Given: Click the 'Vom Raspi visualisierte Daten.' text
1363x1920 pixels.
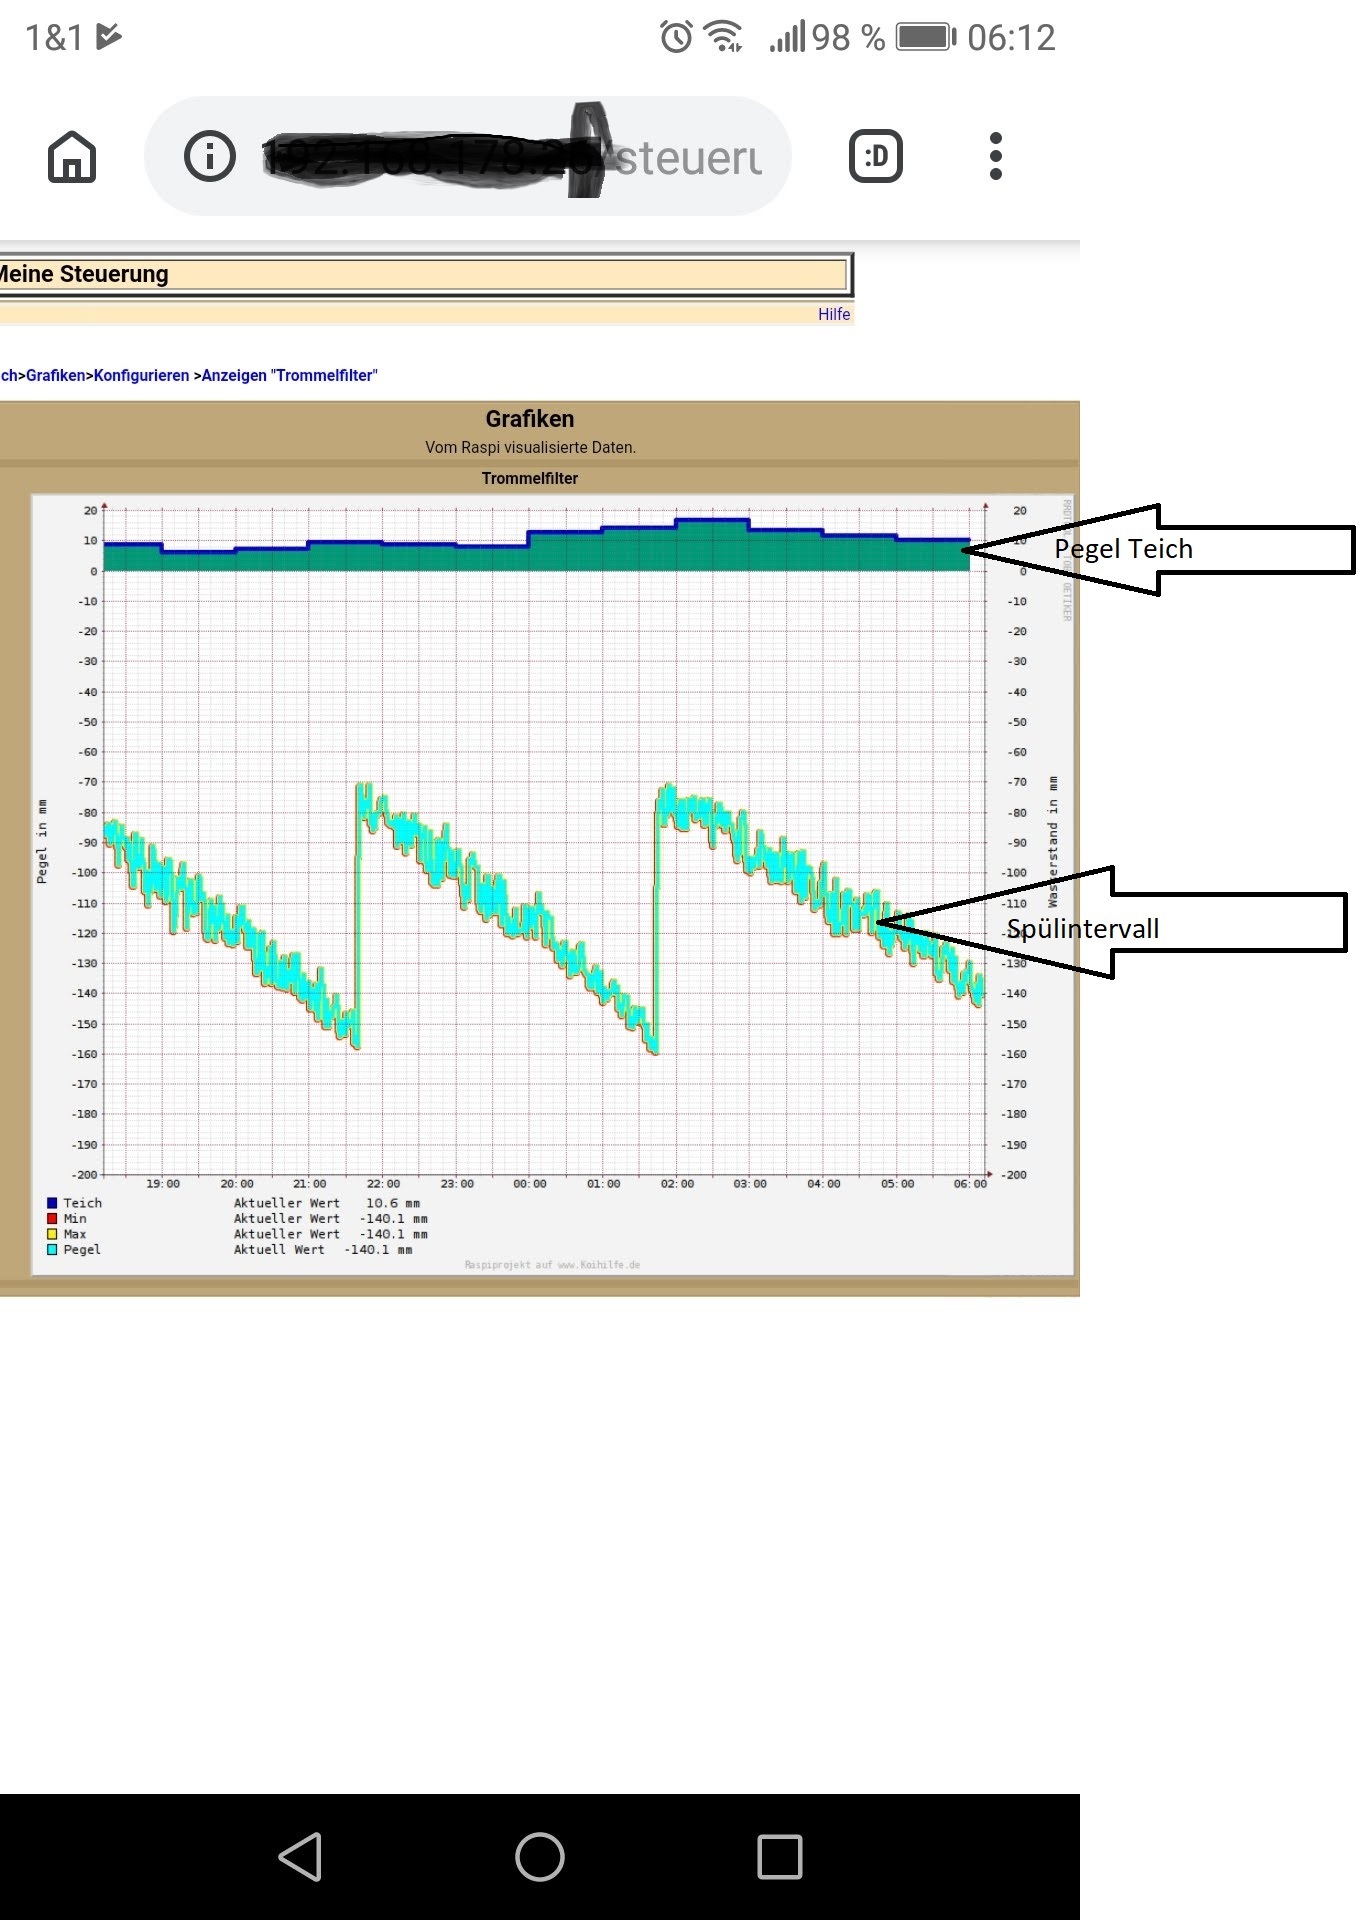Looking at the screenshot, I should (x=530, y=448).
